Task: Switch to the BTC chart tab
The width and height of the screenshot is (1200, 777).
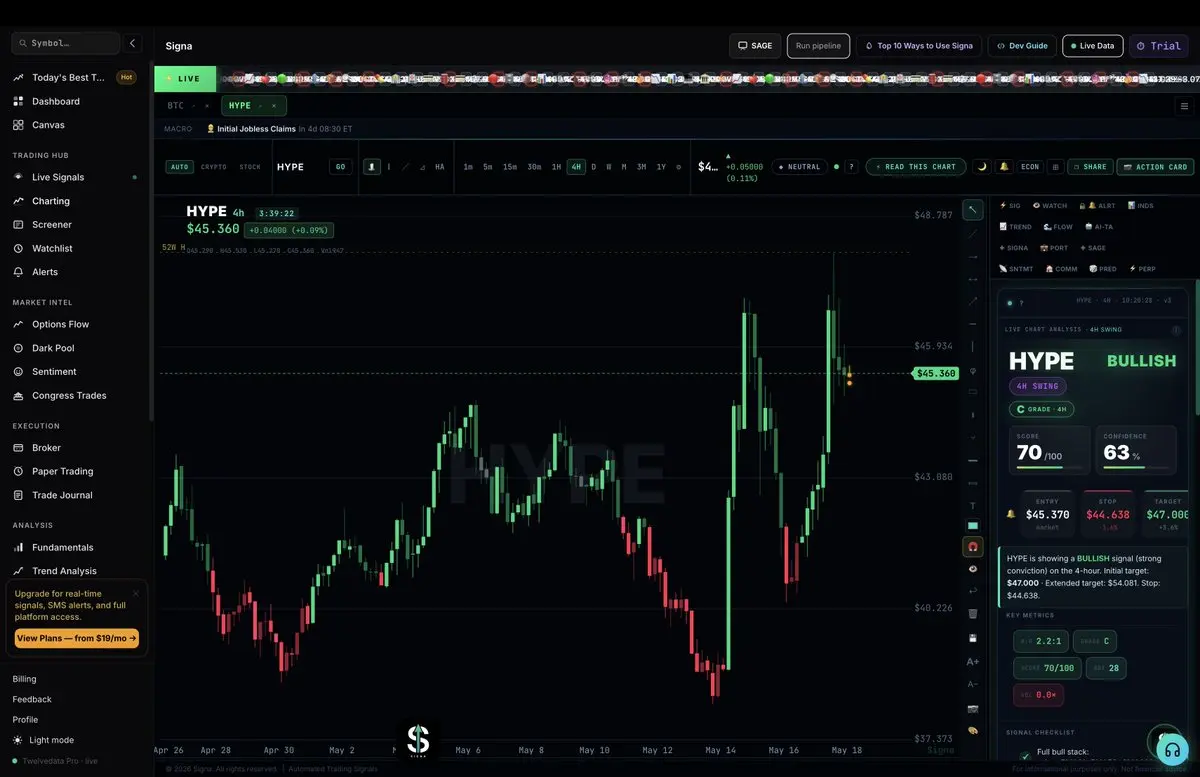Action: click(x=176, y=106)
